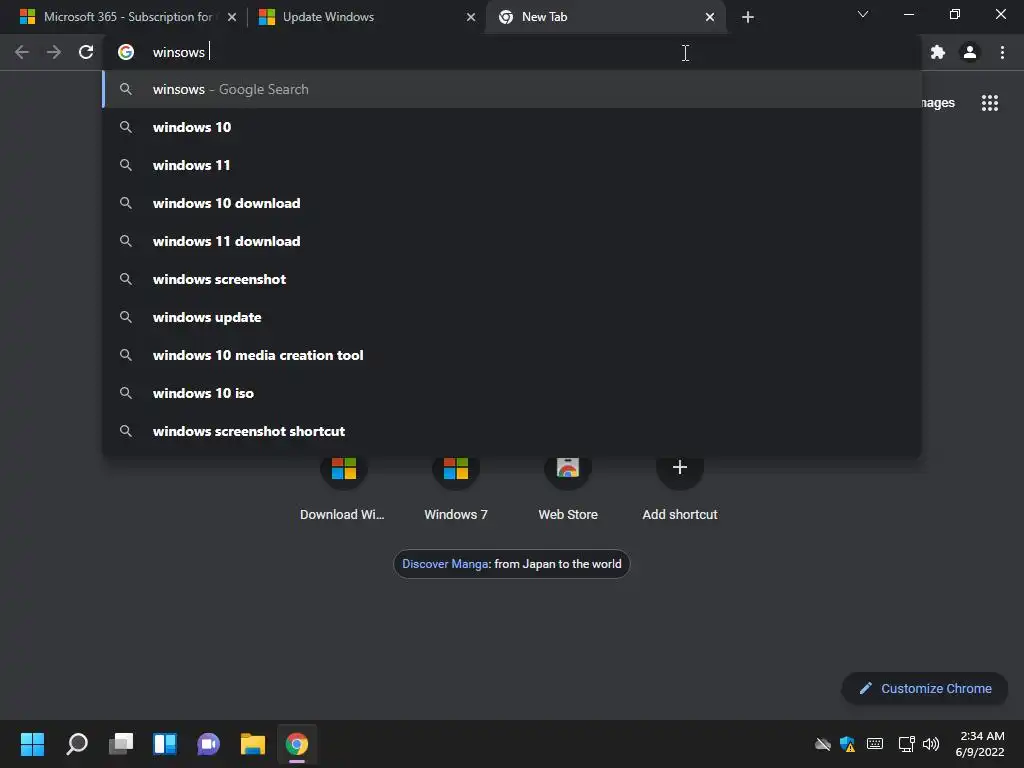Switch to the Microsoft 365 Subscription tab
Image resolution: width=1024 pixels, height=768 pixels.
coord(128,17)
